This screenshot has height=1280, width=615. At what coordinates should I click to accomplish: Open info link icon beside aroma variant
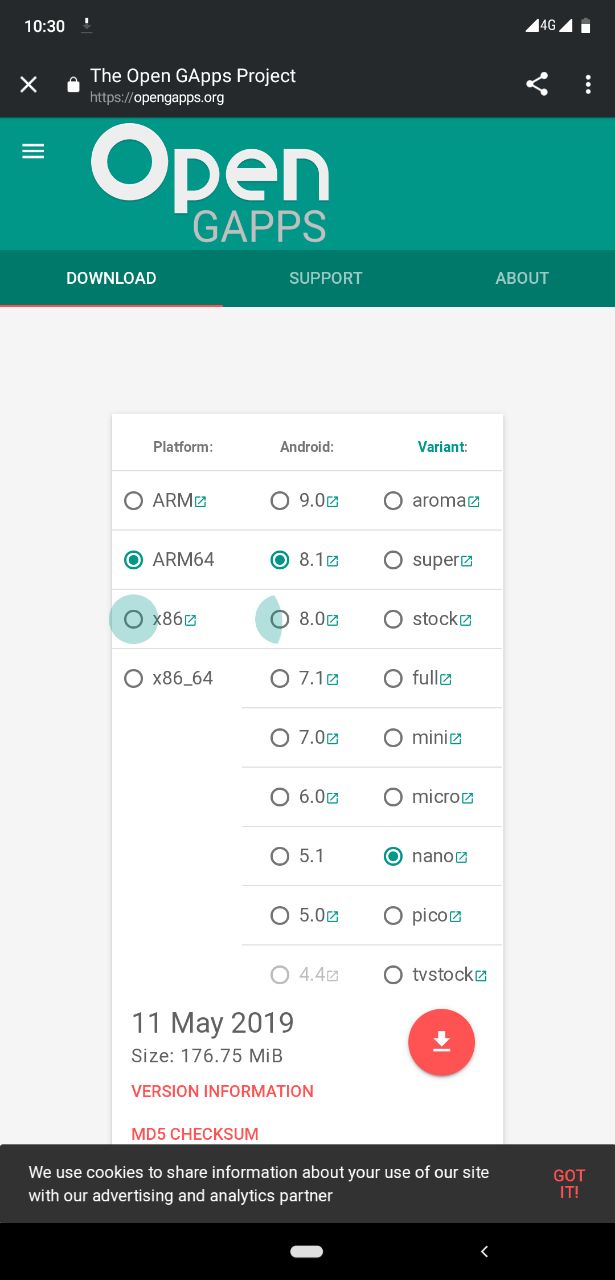(473, 502)
